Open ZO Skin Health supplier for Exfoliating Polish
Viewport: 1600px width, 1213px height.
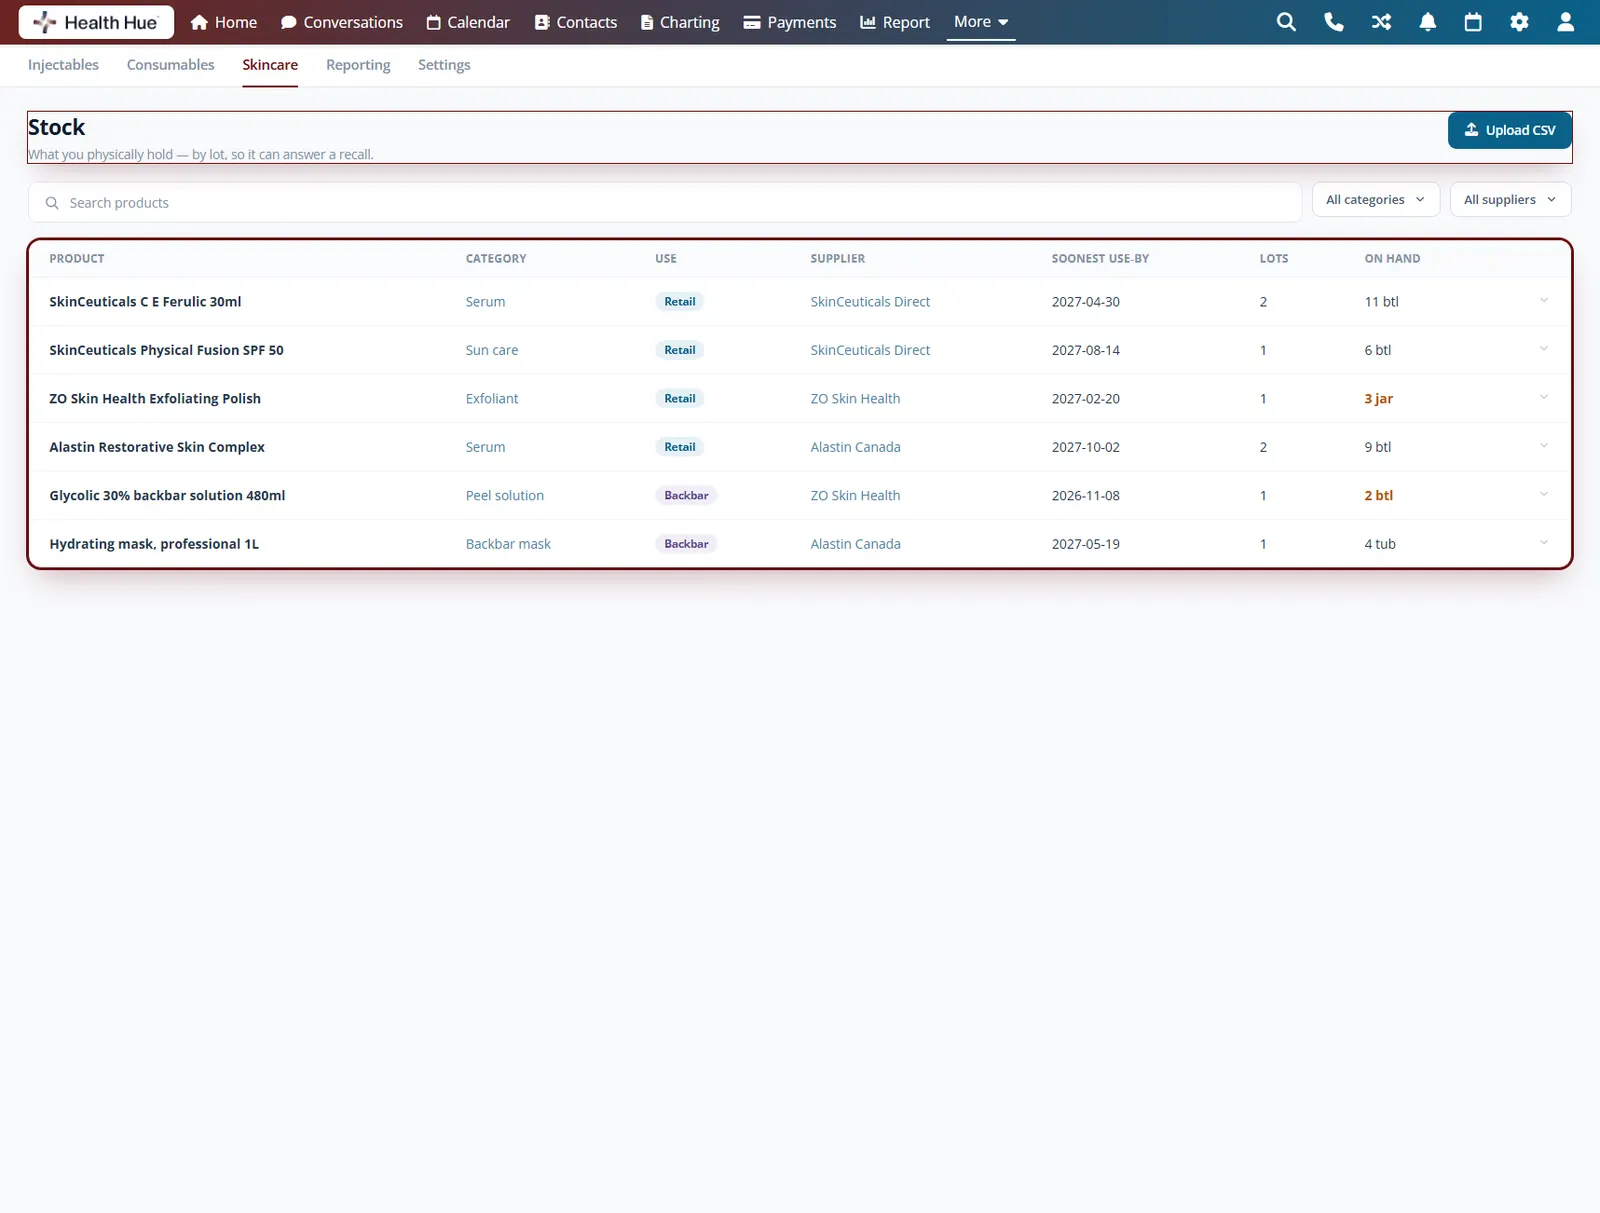[x=855, y=398]
